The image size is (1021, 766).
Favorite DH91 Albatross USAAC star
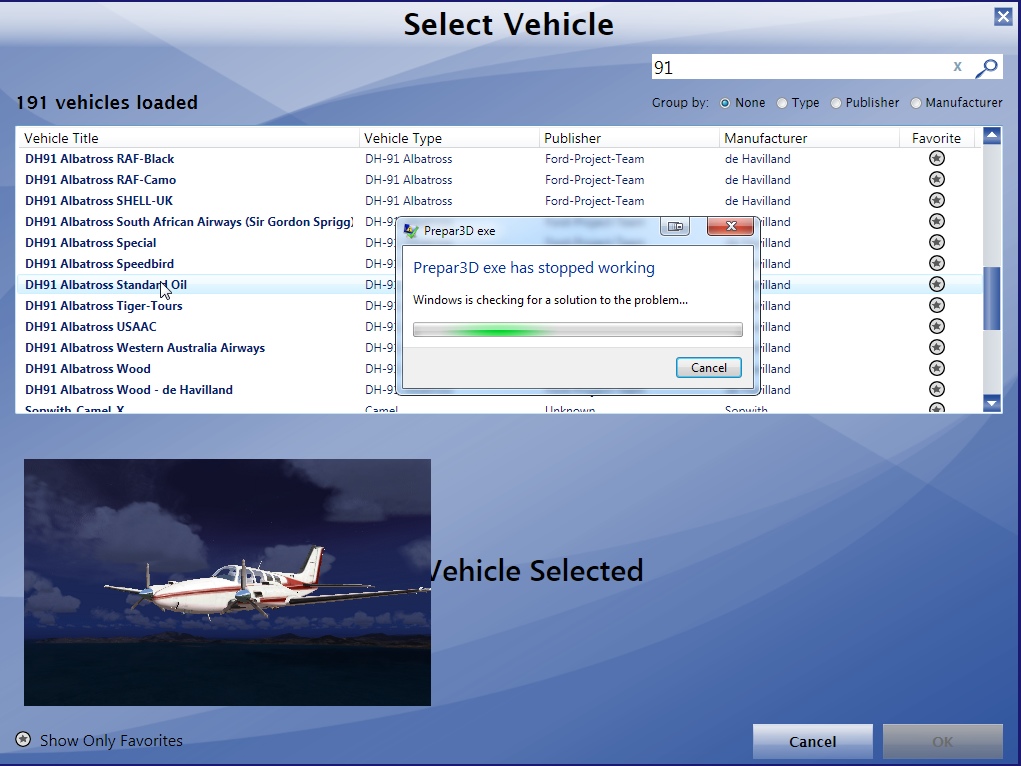(x=936, y=326)
